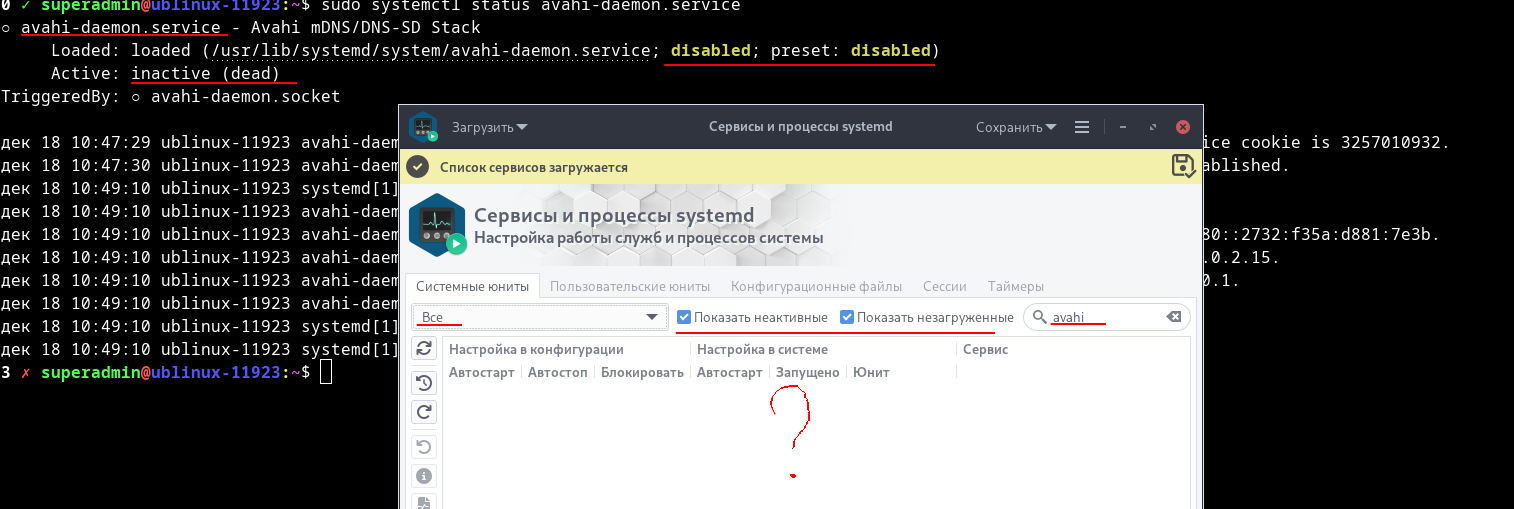1514x509 pixels.
Task: Click the refresh list icon in the left toolbar
Action: pos(424,348)
